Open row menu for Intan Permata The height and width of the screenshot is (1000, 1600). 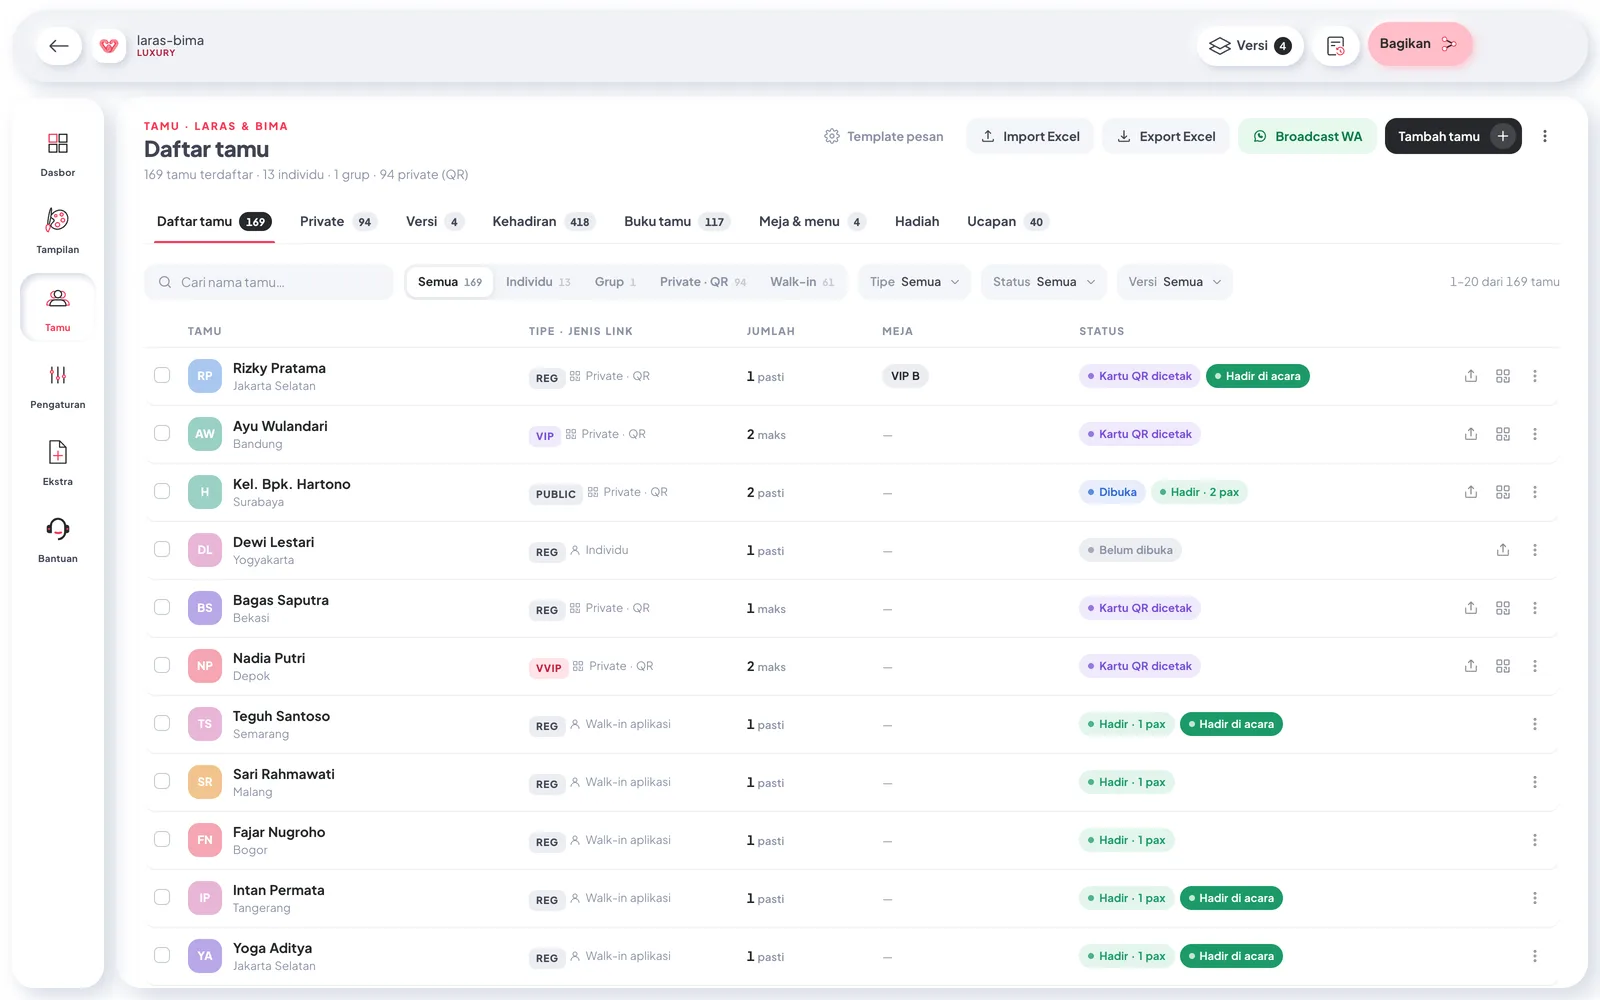point(1535,898)
